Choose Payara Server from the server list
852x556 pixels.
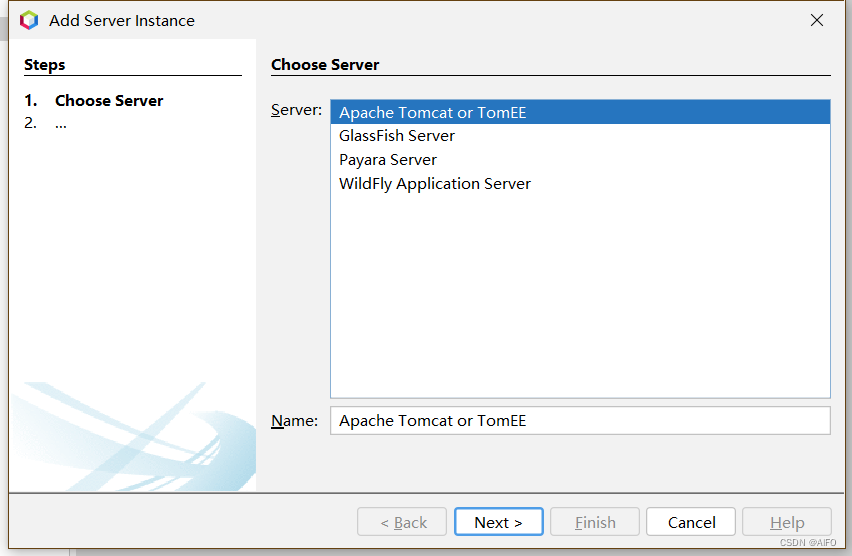pos(580,160)
